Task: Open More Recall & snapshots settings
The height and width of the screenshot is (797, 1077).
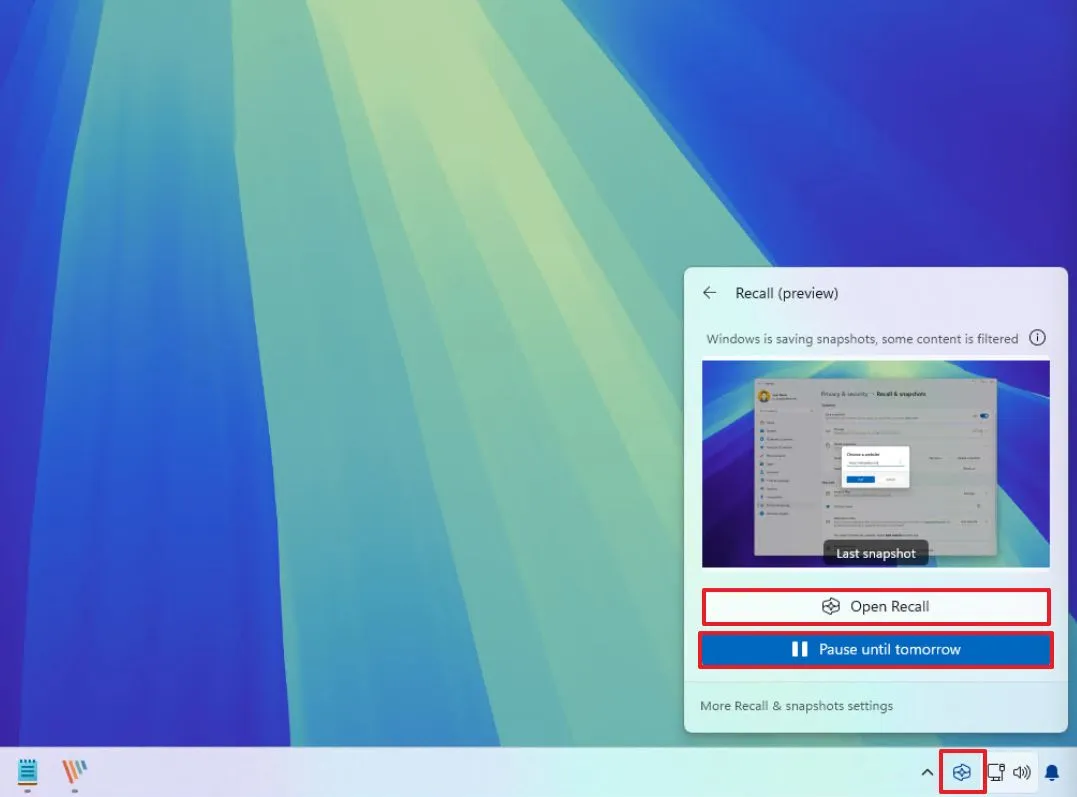Action: point(796,705)
